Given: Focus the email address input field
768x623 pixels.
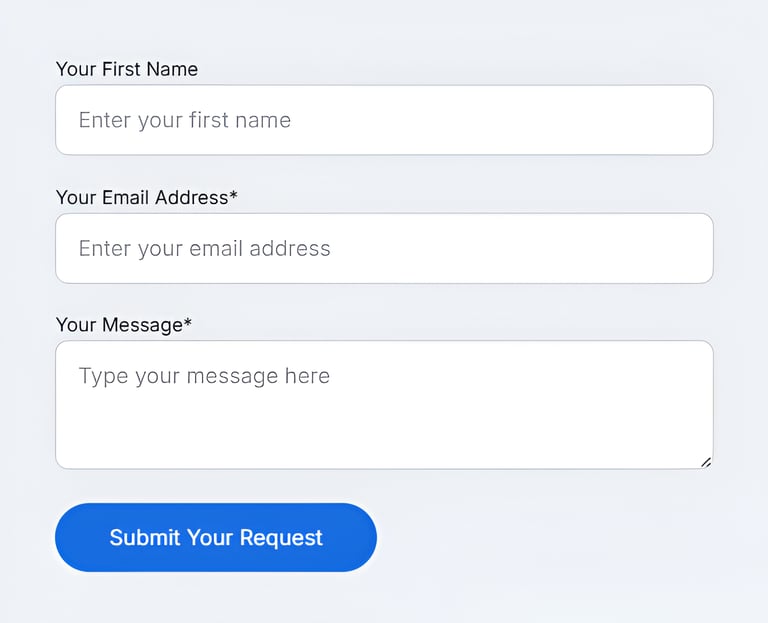Looking at the screenshot, I should (x=384, y=248).
